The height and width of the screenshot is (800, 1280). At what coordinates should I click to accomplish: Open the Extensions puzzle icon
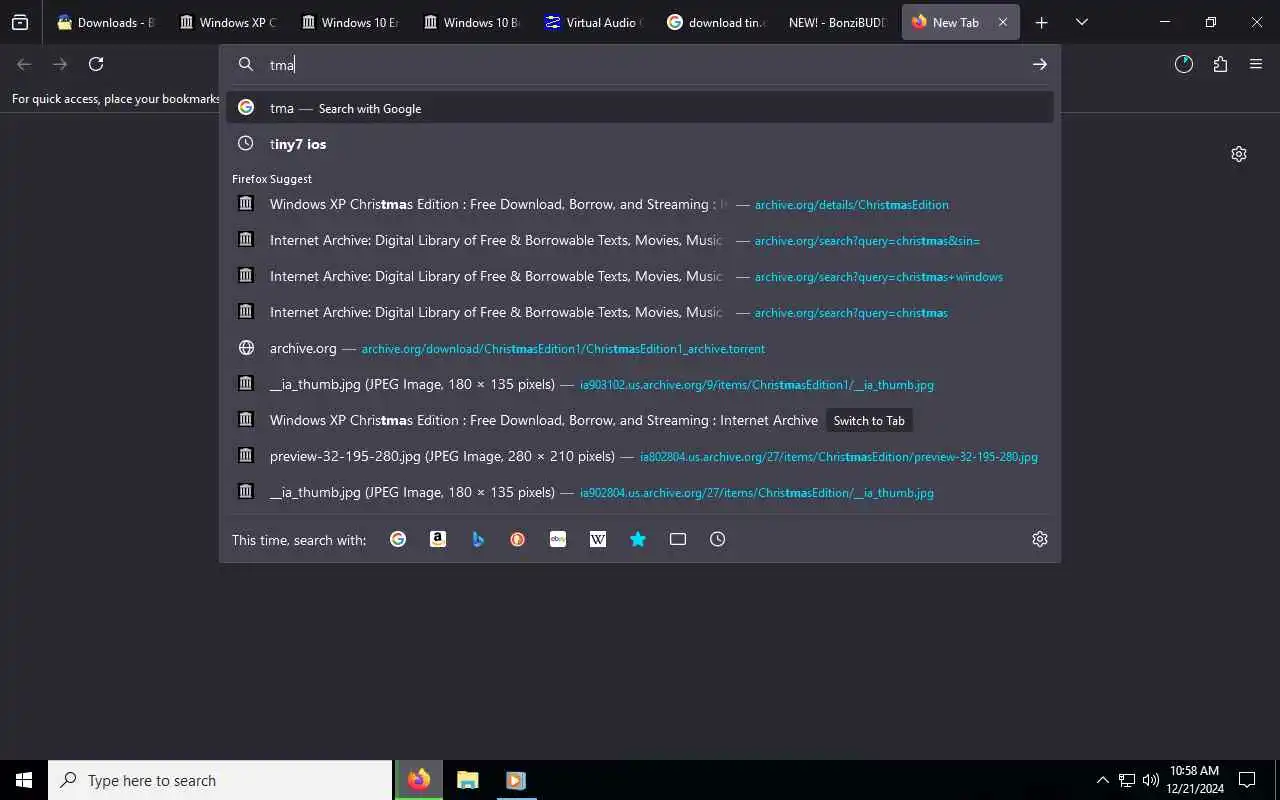coord(1220,64)
